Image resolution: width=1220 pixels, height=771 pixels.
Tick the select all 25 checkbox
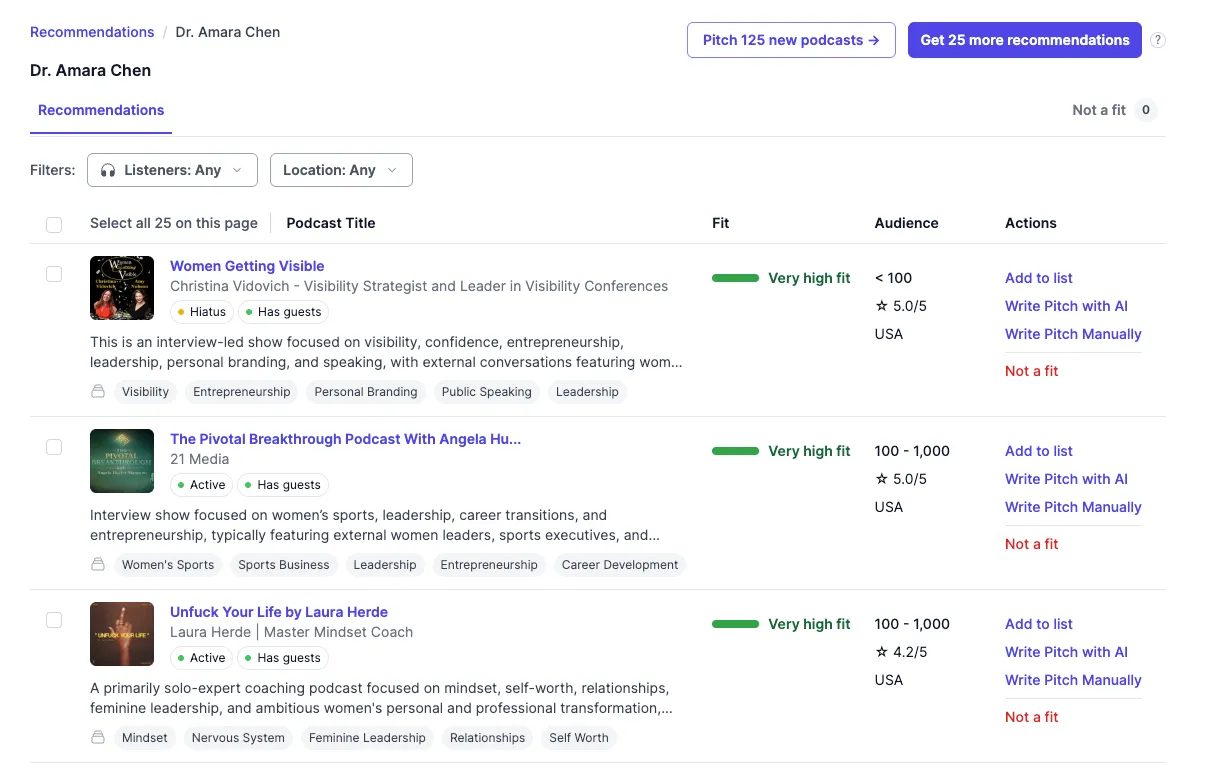[54, 224]
